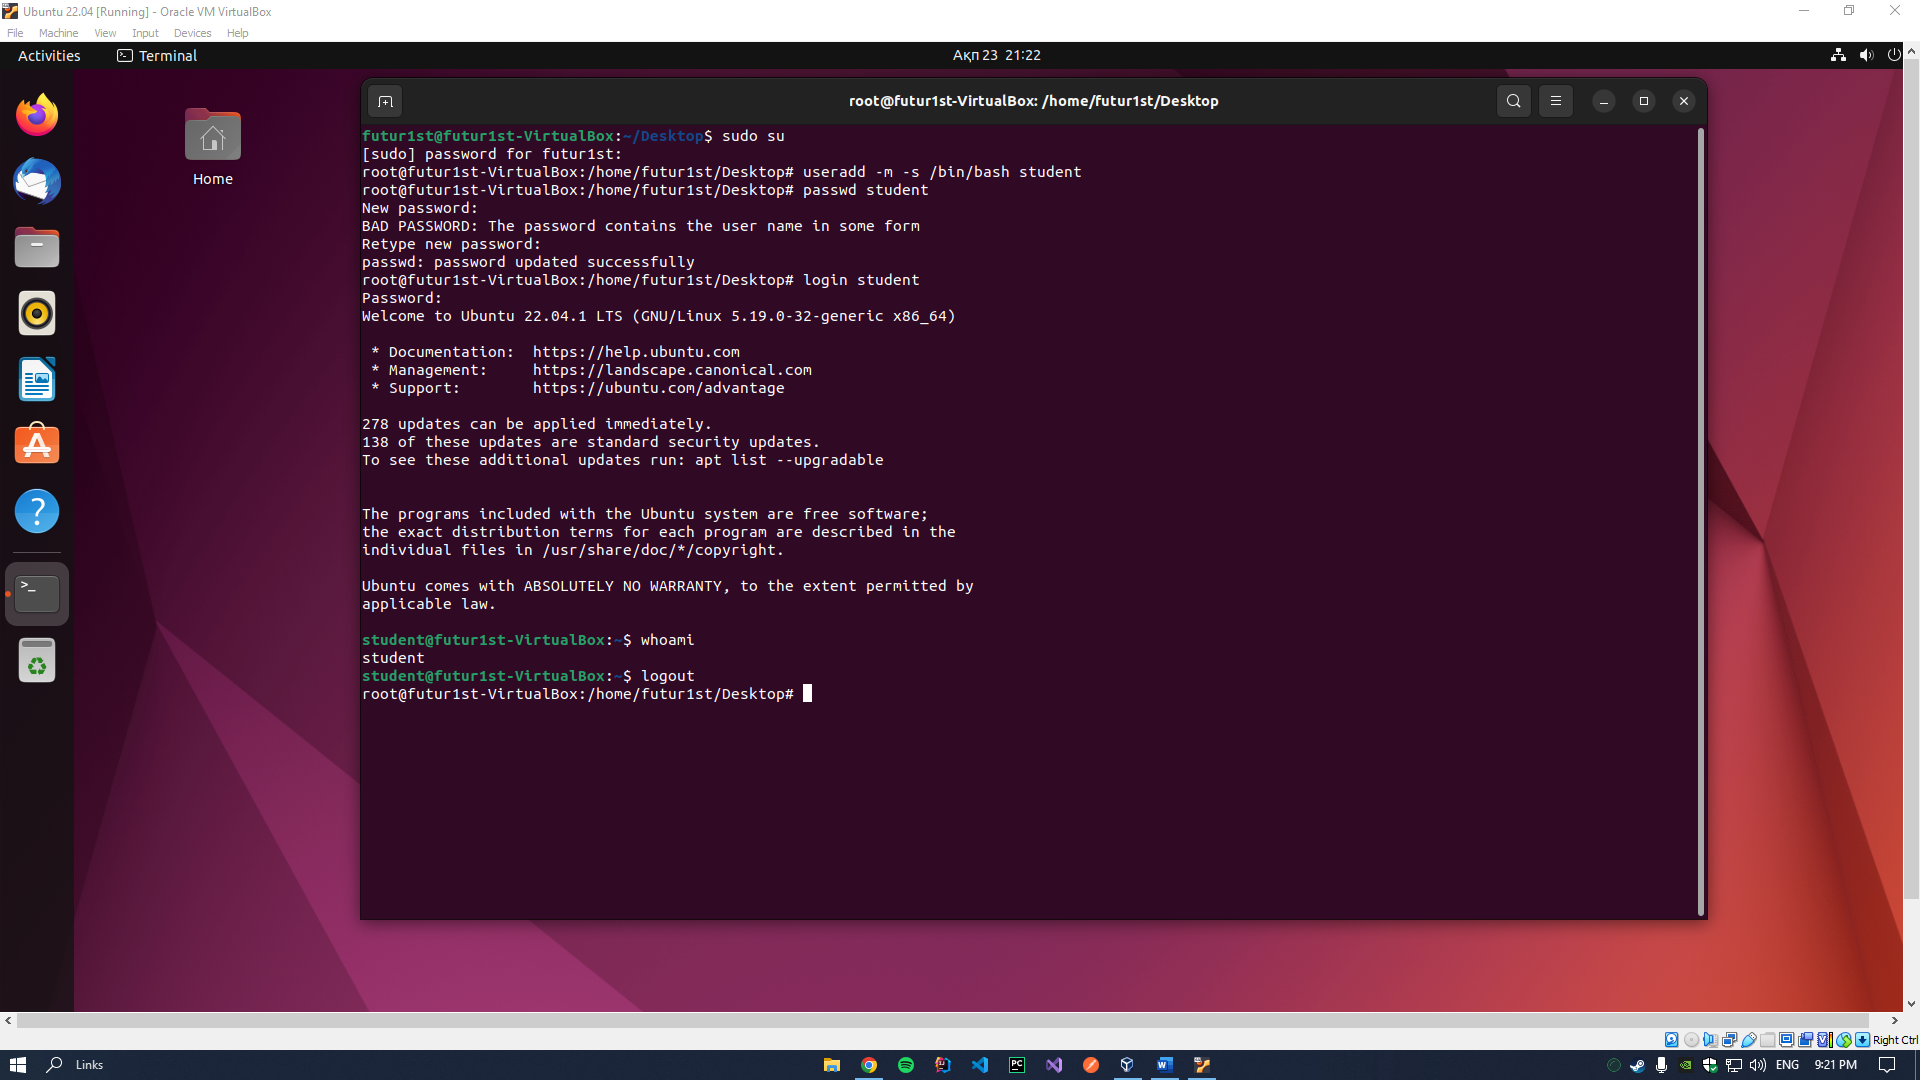Open terminal hamburger menu
The width and height of the screenshot is (1920, 1080).
coord(1556,101)
